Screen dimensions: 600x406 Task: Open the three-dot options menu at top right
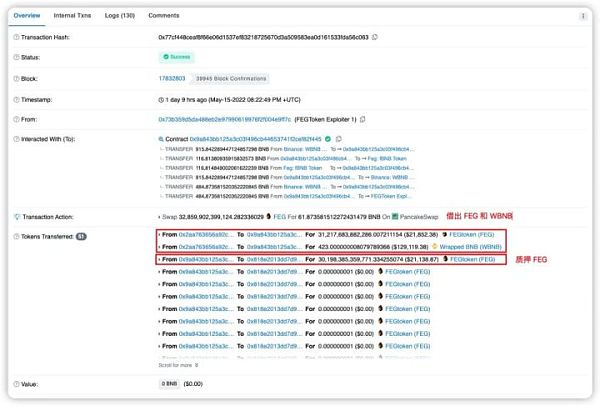tap(584, 15)
